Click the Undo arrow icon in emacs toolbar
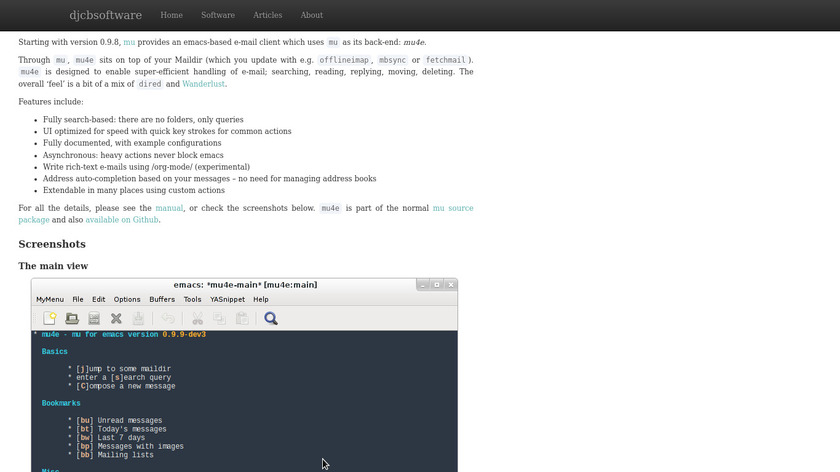Image resolution: width=840 pixels, height=472 pixels. pyautogui.click(x=168, y=318)
